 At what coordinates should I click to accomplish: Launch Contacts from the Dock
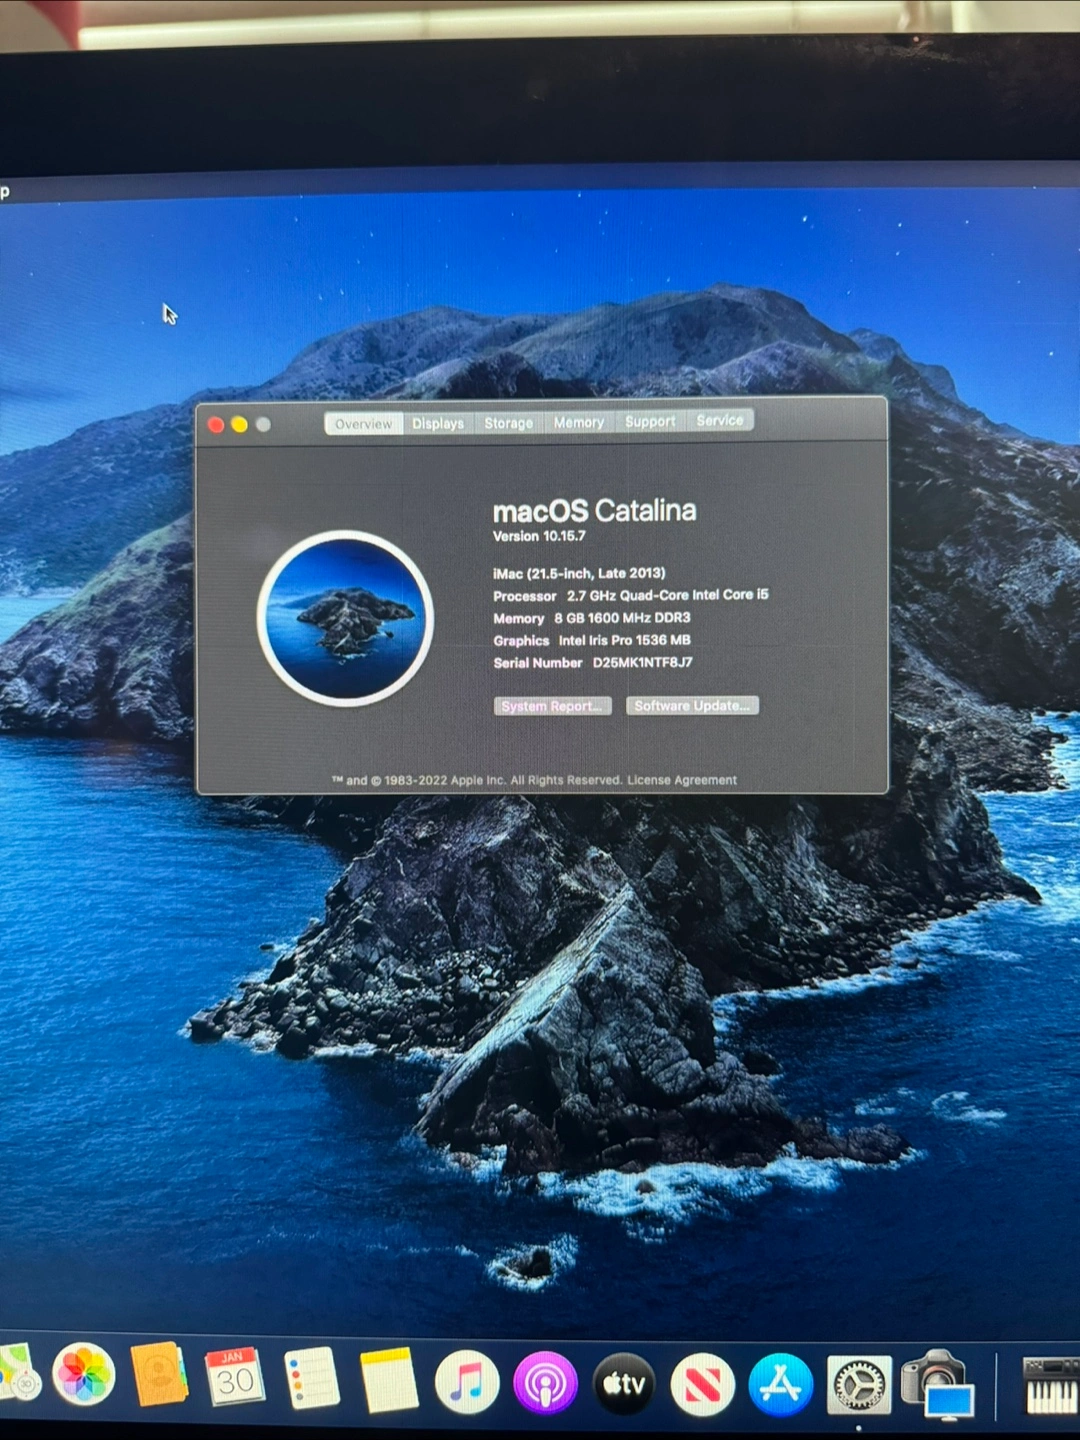[x=159, y=1375]
